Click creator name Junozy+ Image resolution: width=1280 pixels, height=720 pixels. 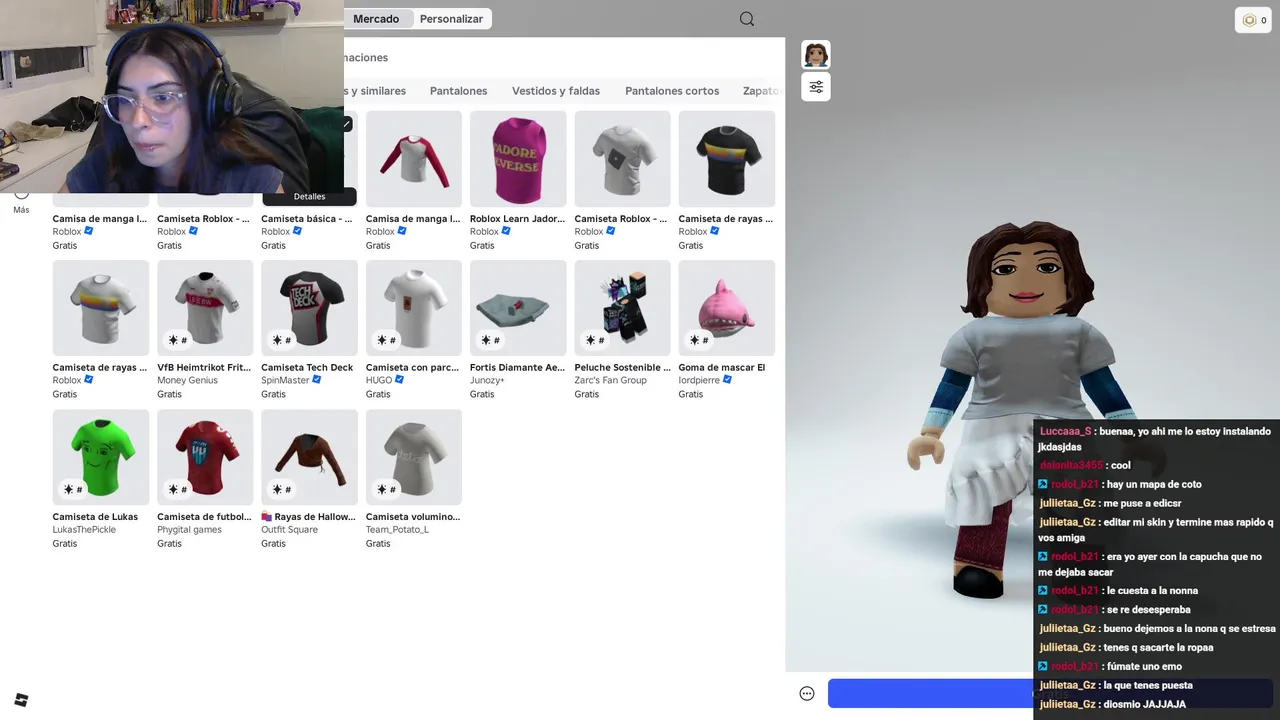[x=487, y=380]
